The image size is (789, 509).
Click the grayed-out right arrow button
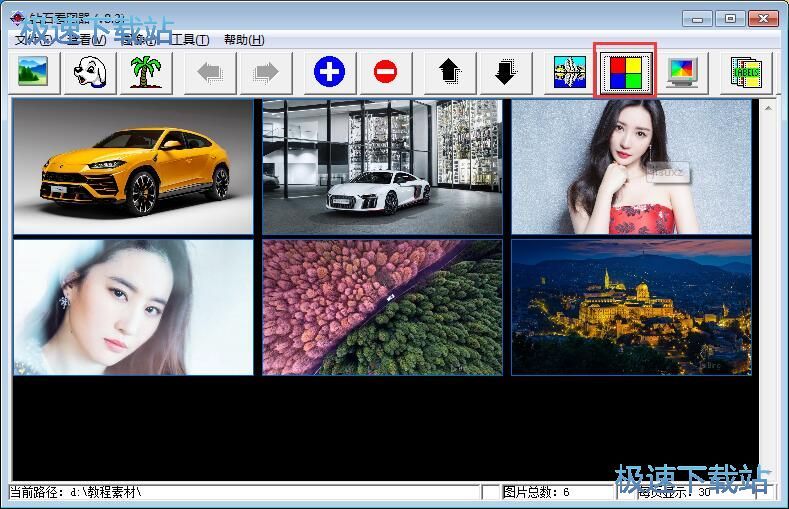pos(266,72)
